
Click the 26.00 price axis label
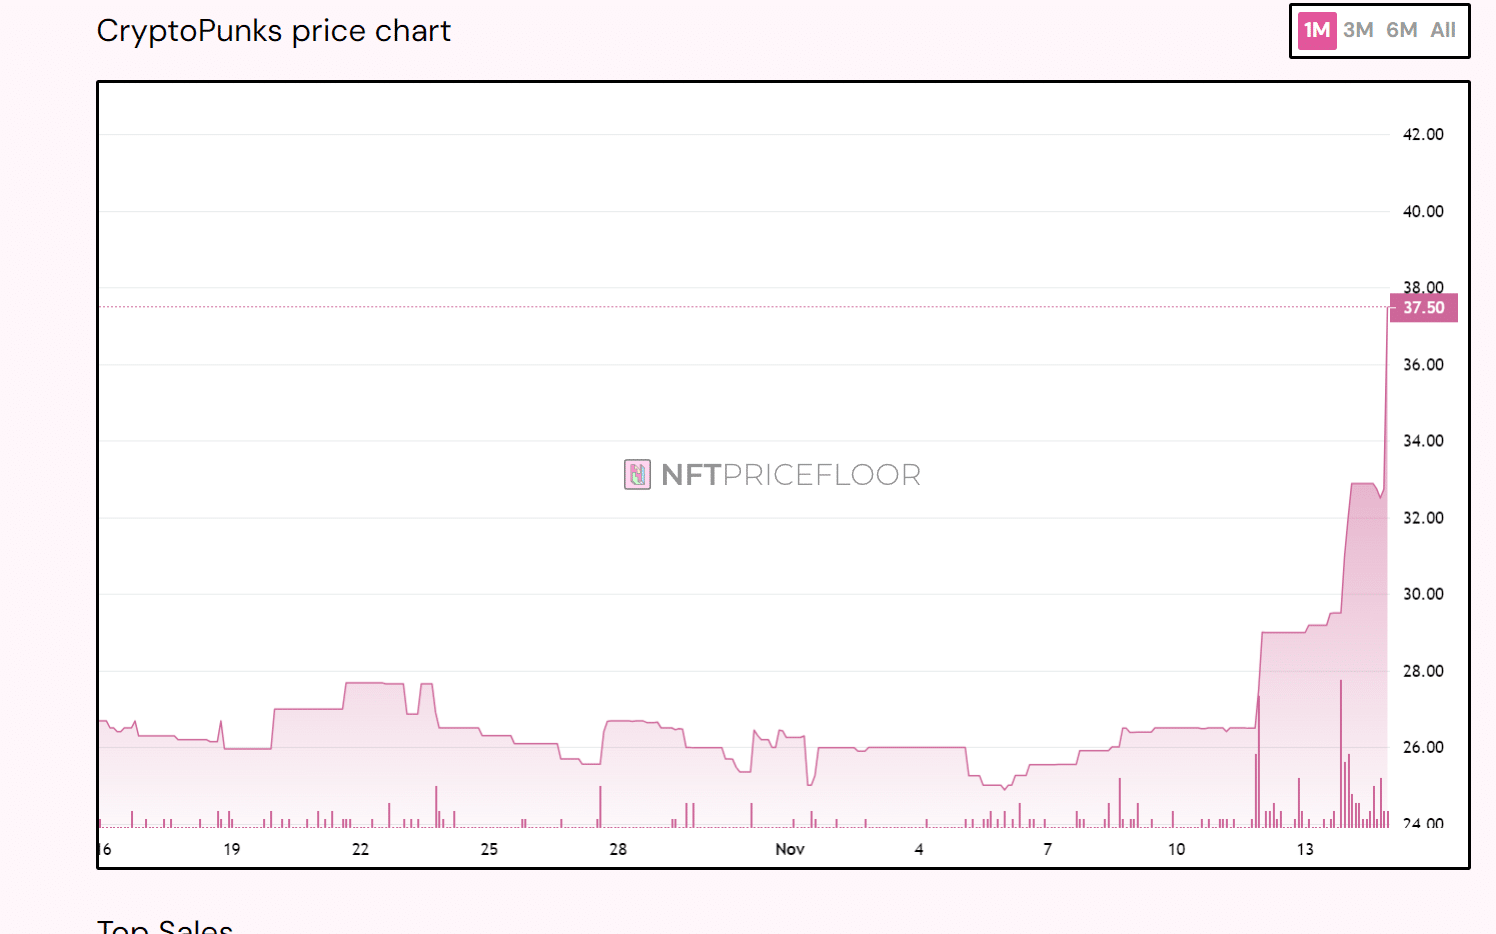point(1423,747)
